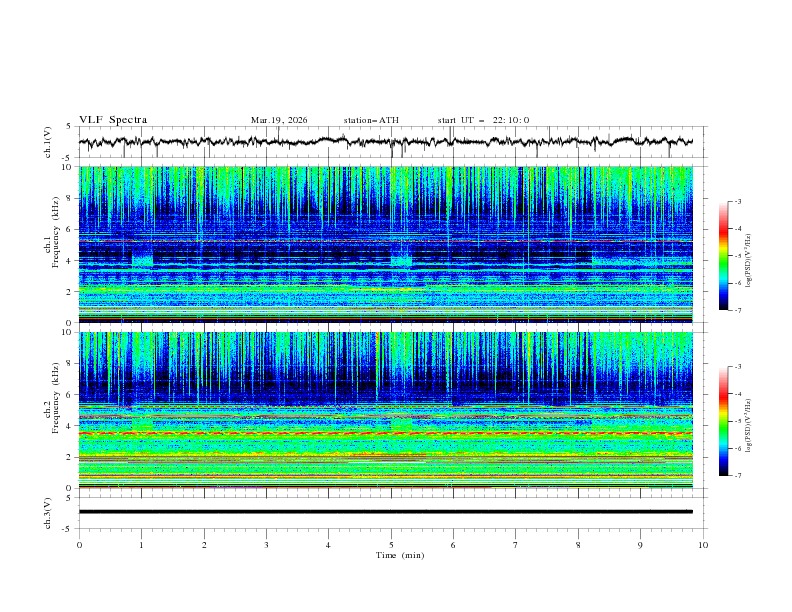Click time axis tick label "1"
Screen dimensions: 792x612
pos(141,545)
